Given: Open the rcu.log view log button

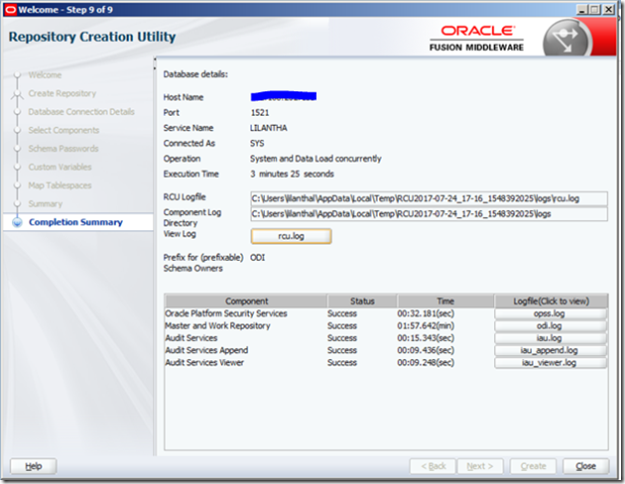Looking at the screenshot, I should click(291, 236).
